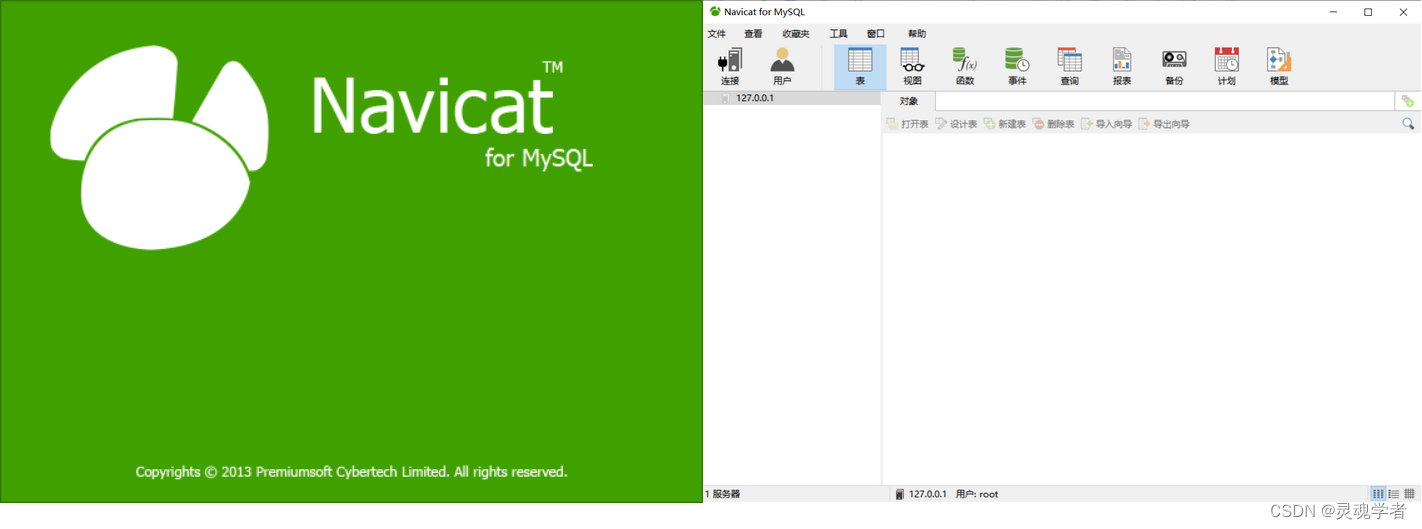1422x529 pixels.
Task: Select the 报表 (Report) toolbar button
Action: tap(1122, 67)
